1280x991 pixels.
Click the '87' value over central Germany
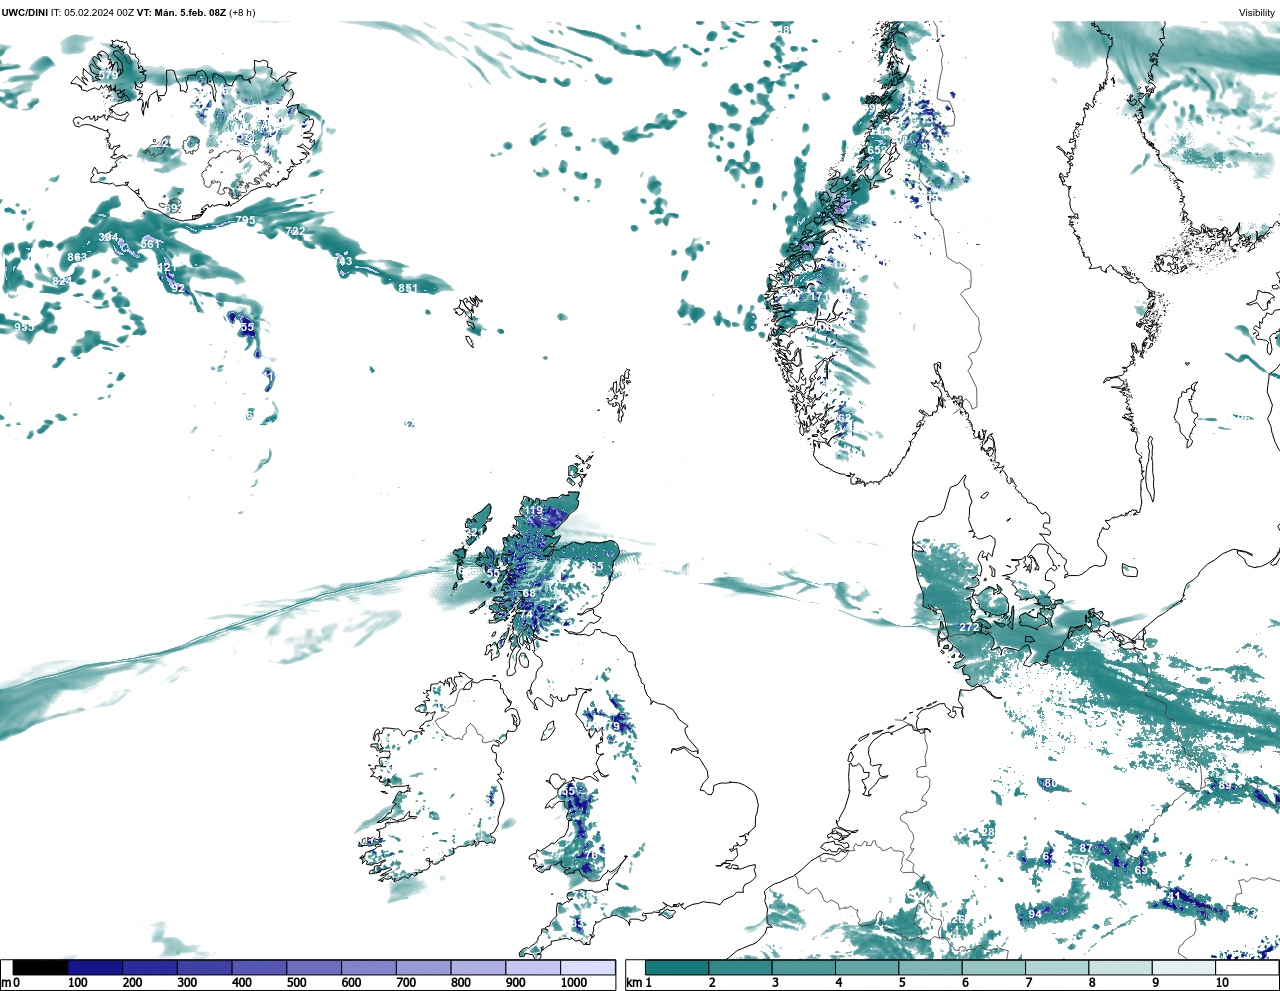point(1086,848)
